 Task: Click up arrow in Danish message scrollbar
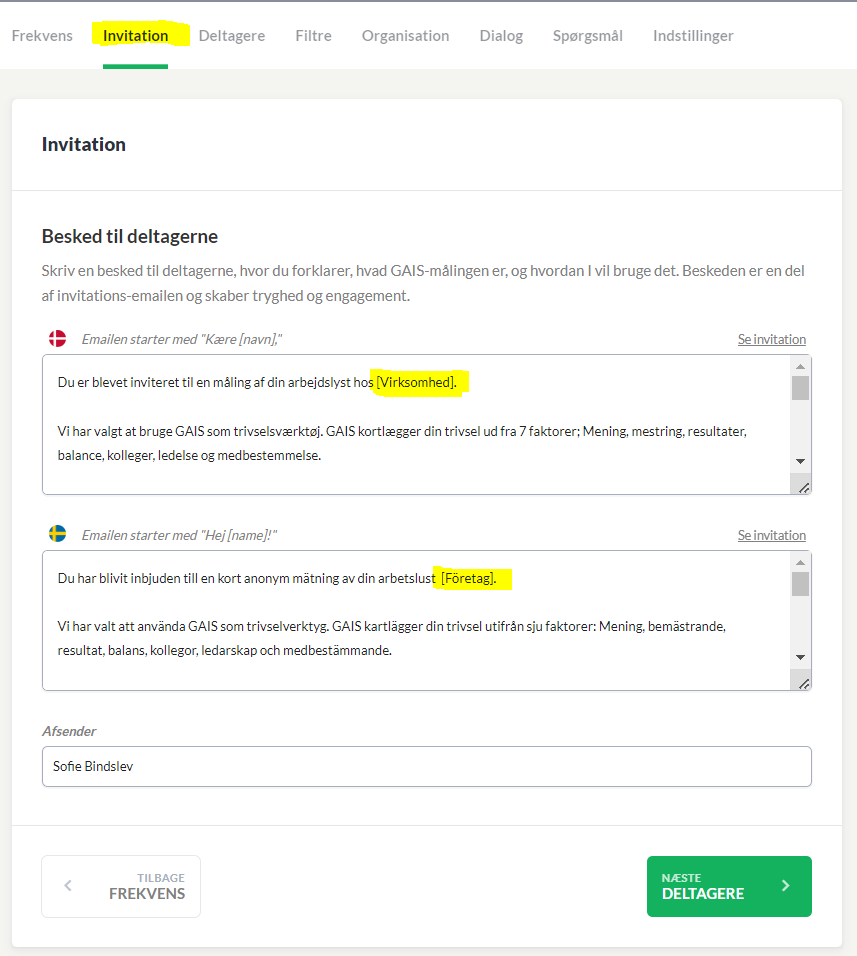800,366
